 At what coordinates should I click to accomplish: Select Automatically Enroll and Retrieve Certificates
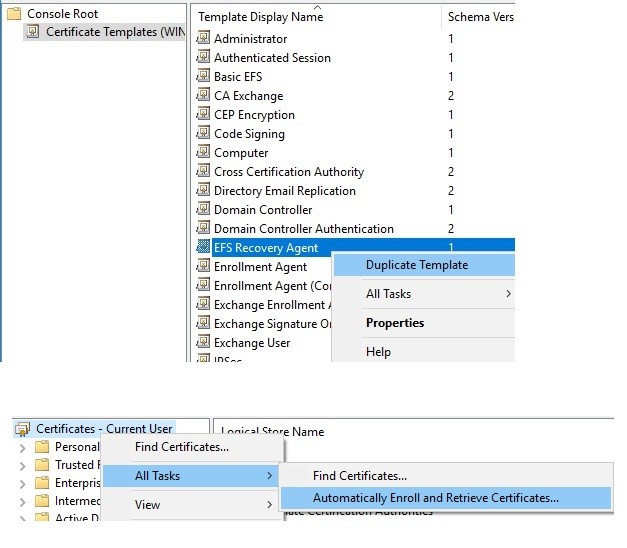435,497
